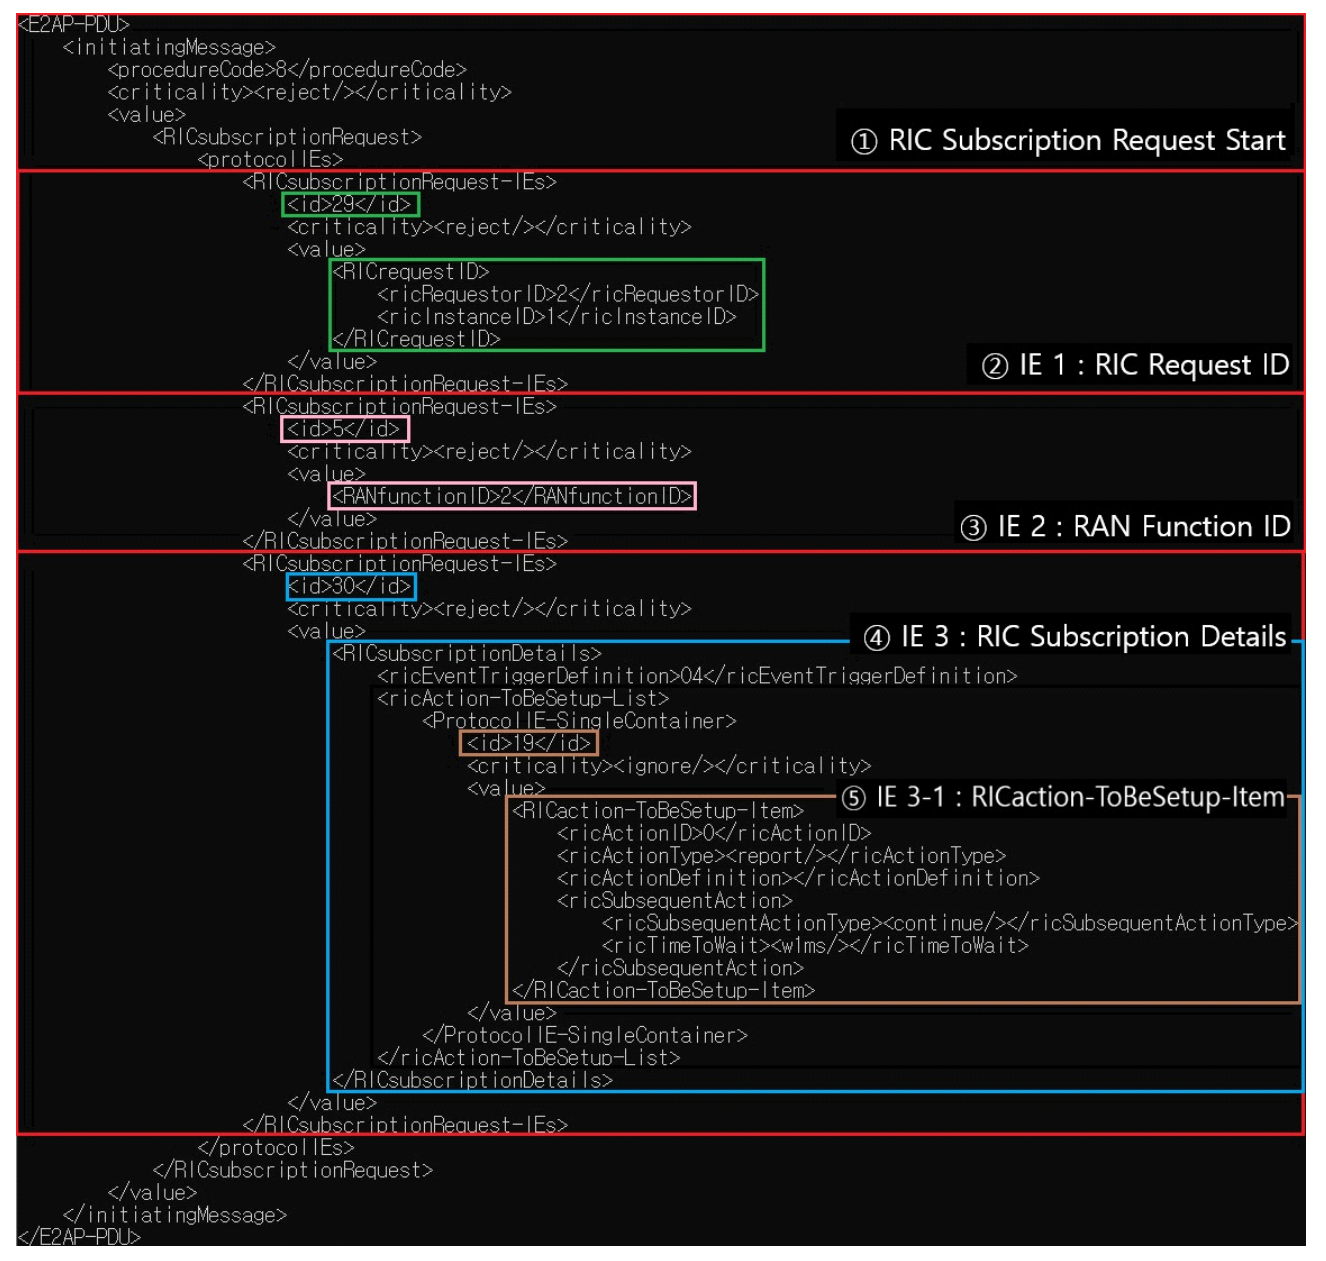Viewport: 1326px width, 1261px height.
Task: Click the ricRequestorID value line
Action: pyautogui.click(x=567, y=294)
